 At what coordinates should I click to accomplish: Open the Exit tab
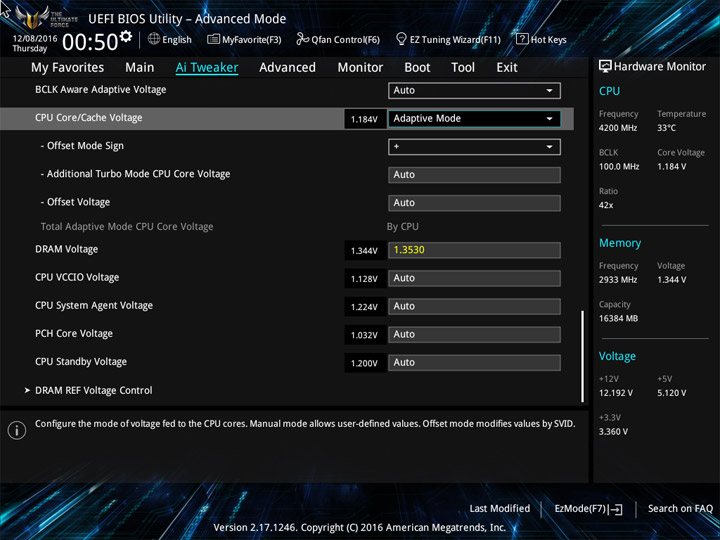507,68
